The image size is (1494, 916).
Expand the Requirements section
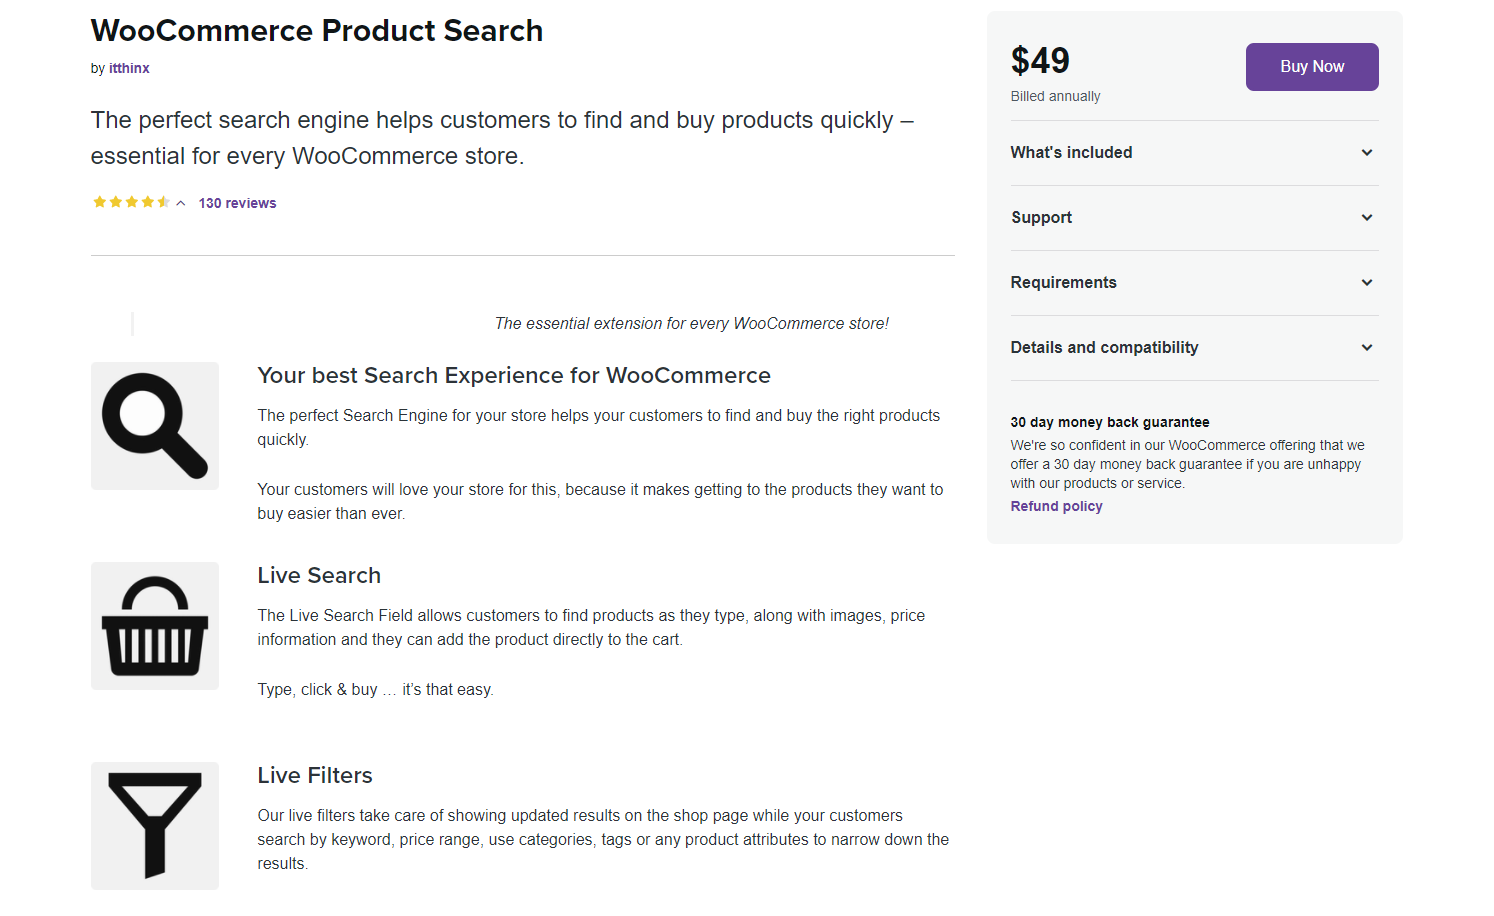[1064, 283]
